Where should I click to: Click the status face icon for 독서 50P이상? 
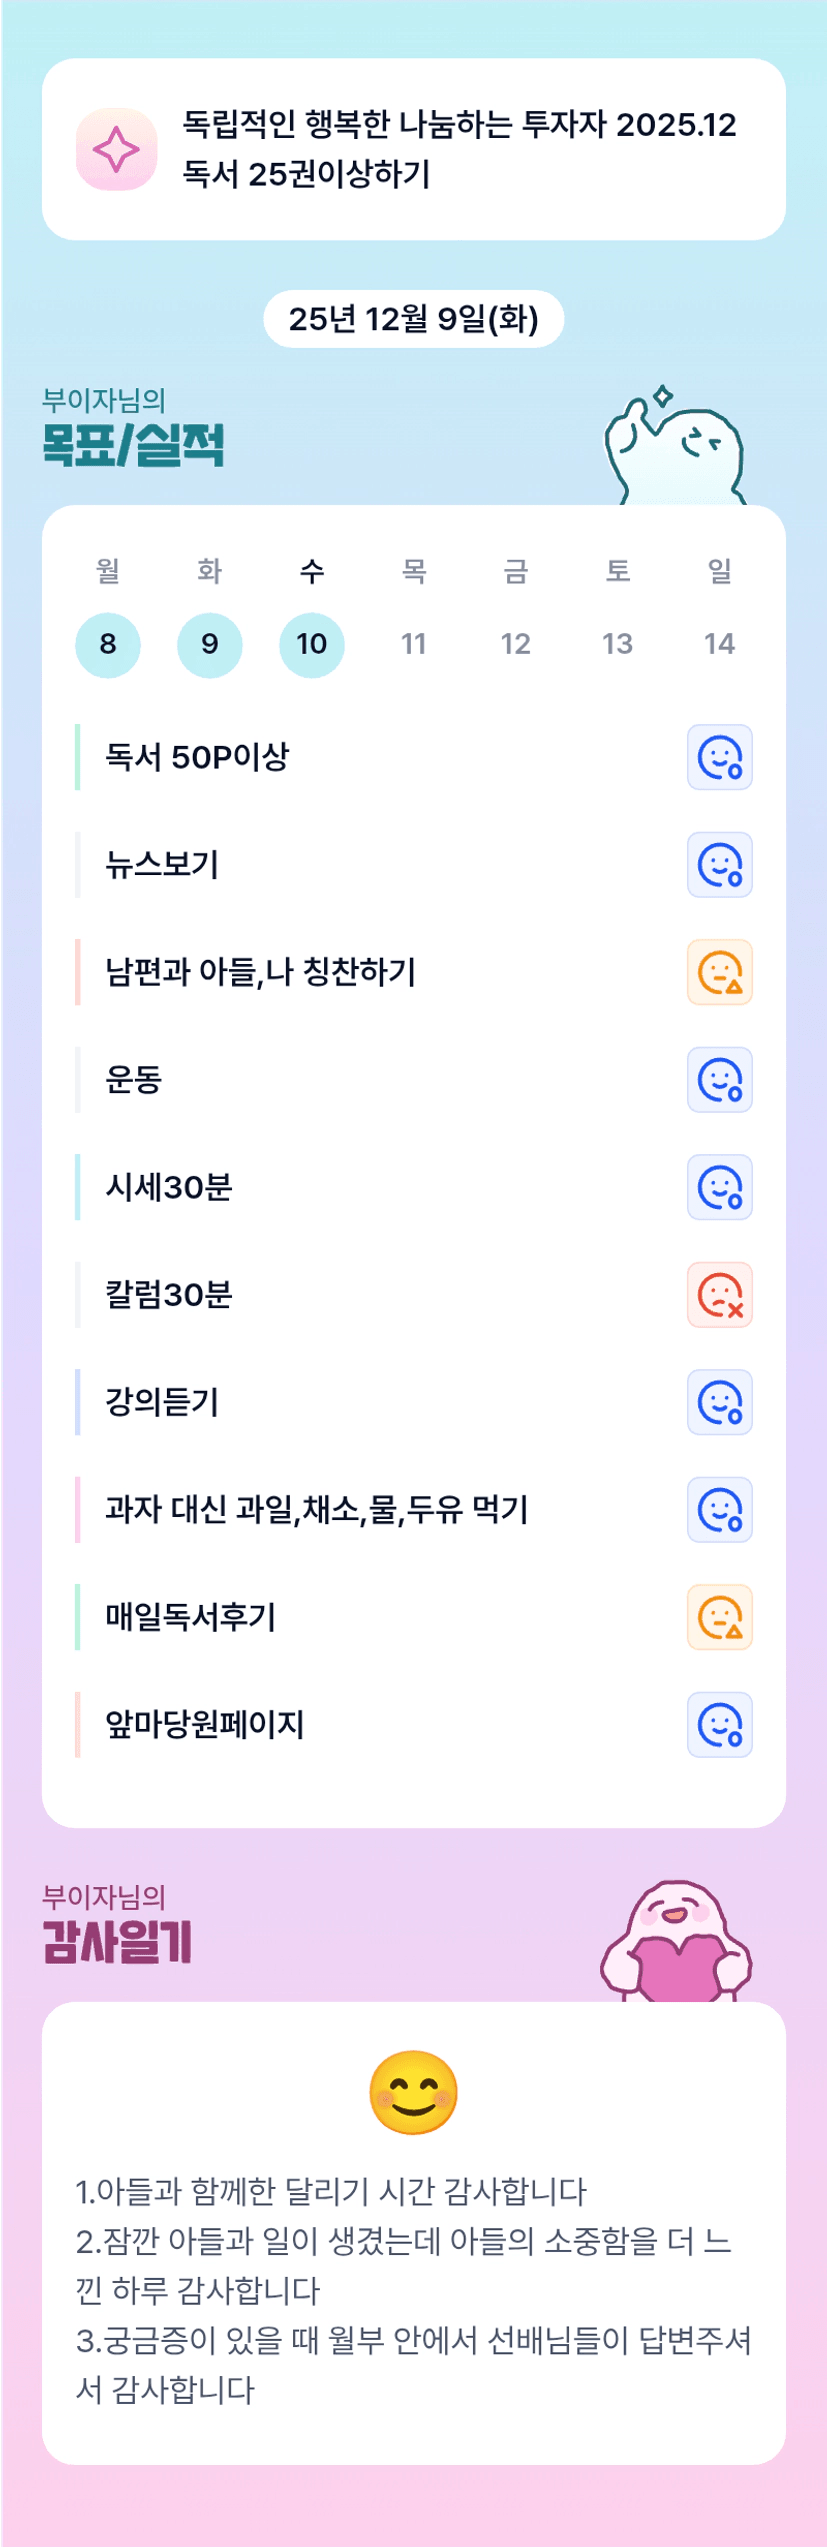coord(719,757)
